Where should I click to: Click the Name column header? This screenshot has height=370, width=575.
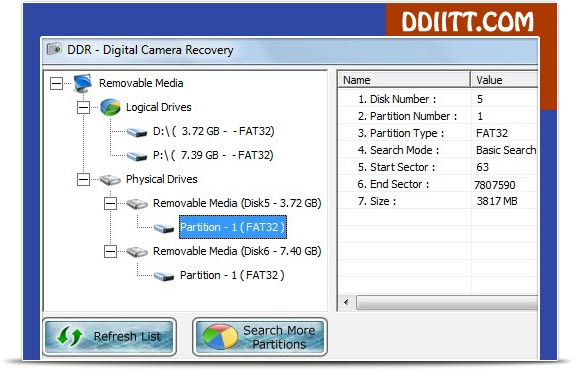point(404,80)
